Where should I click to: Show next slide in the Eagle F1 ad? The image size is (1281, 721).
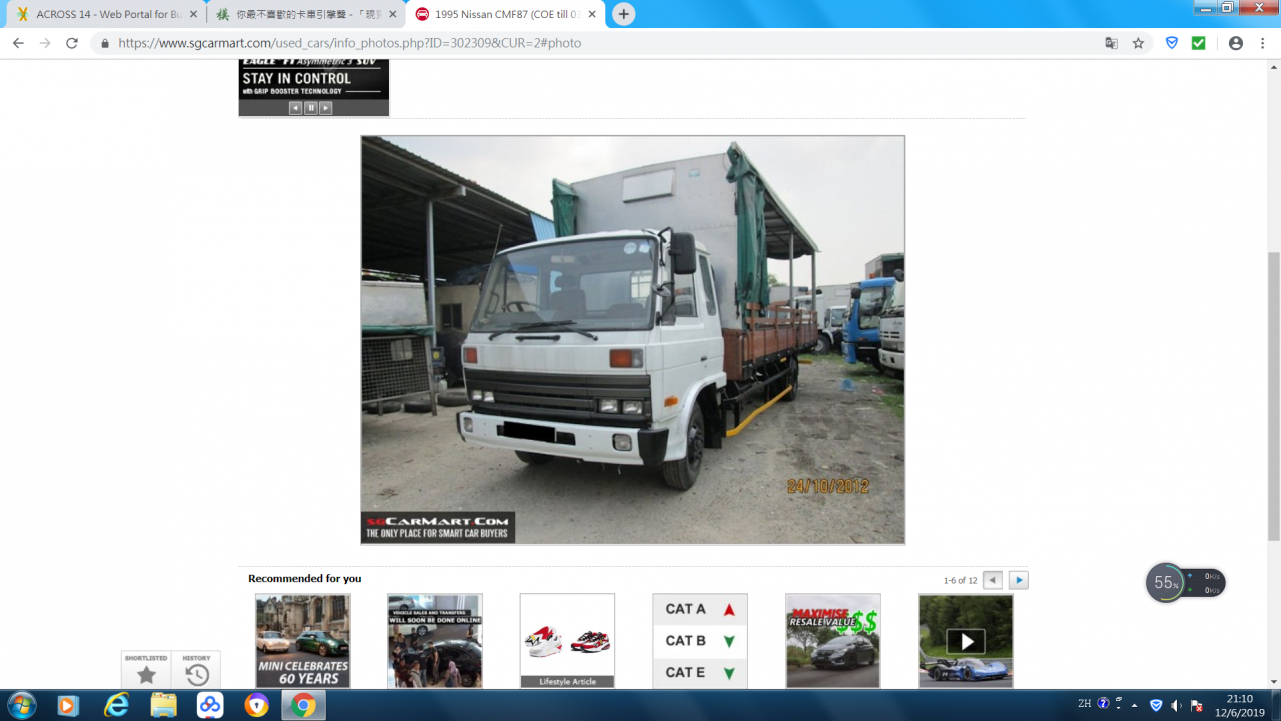click(x=326, y=108)
